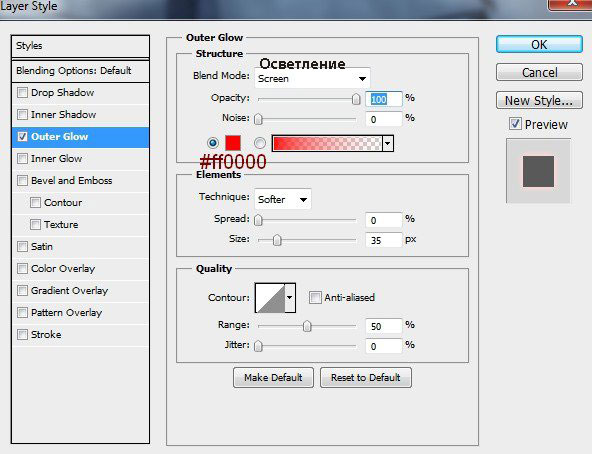The height and width of the screenshot is (454, 592).
Task: Click the Jitter percentage field
Action: coord(384,346)
